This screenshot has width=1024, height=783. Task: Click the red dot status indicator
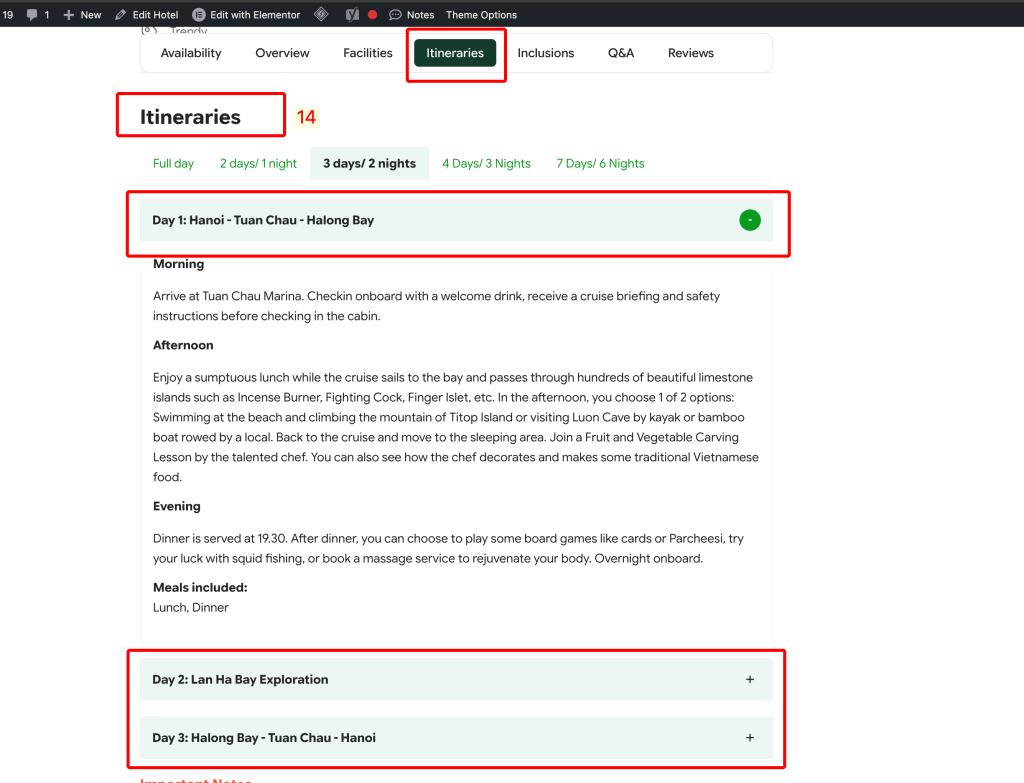tap(373, 15)
